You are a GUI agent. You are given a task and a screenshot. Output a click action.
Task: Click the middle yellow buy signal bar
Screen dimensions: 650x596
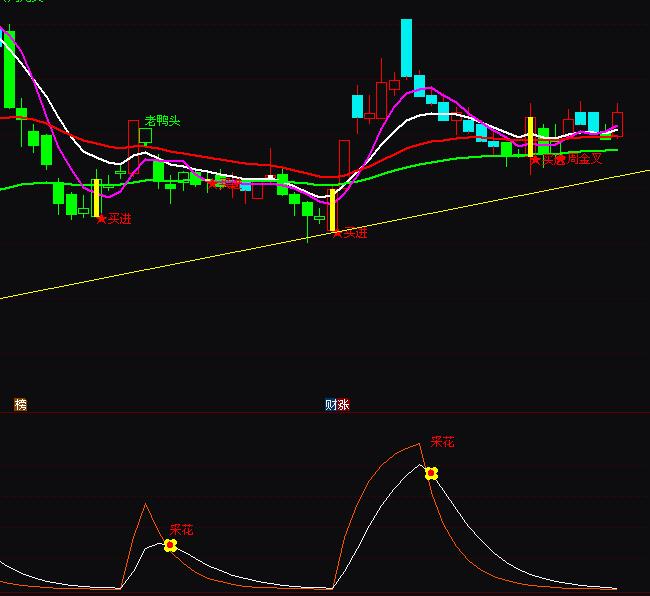click(x=332, y=210)
